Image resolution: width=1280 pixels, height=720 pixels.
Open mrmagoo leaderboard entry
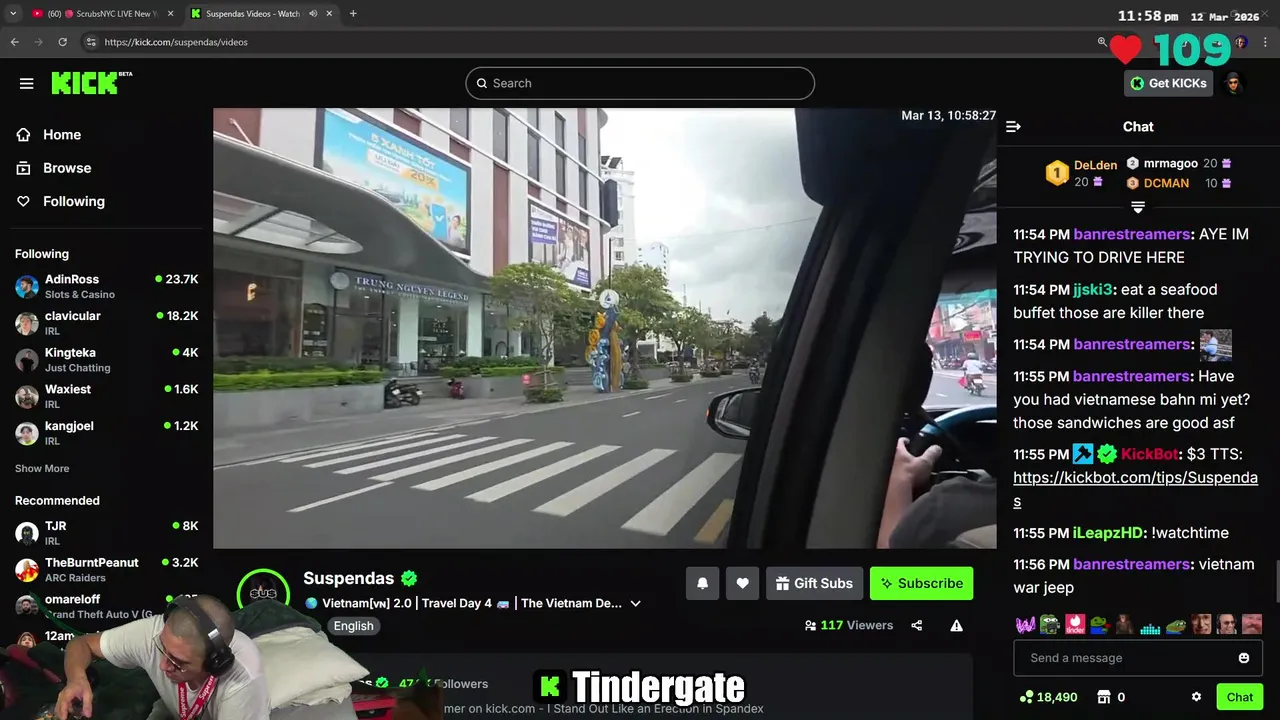coord(1178,164)
